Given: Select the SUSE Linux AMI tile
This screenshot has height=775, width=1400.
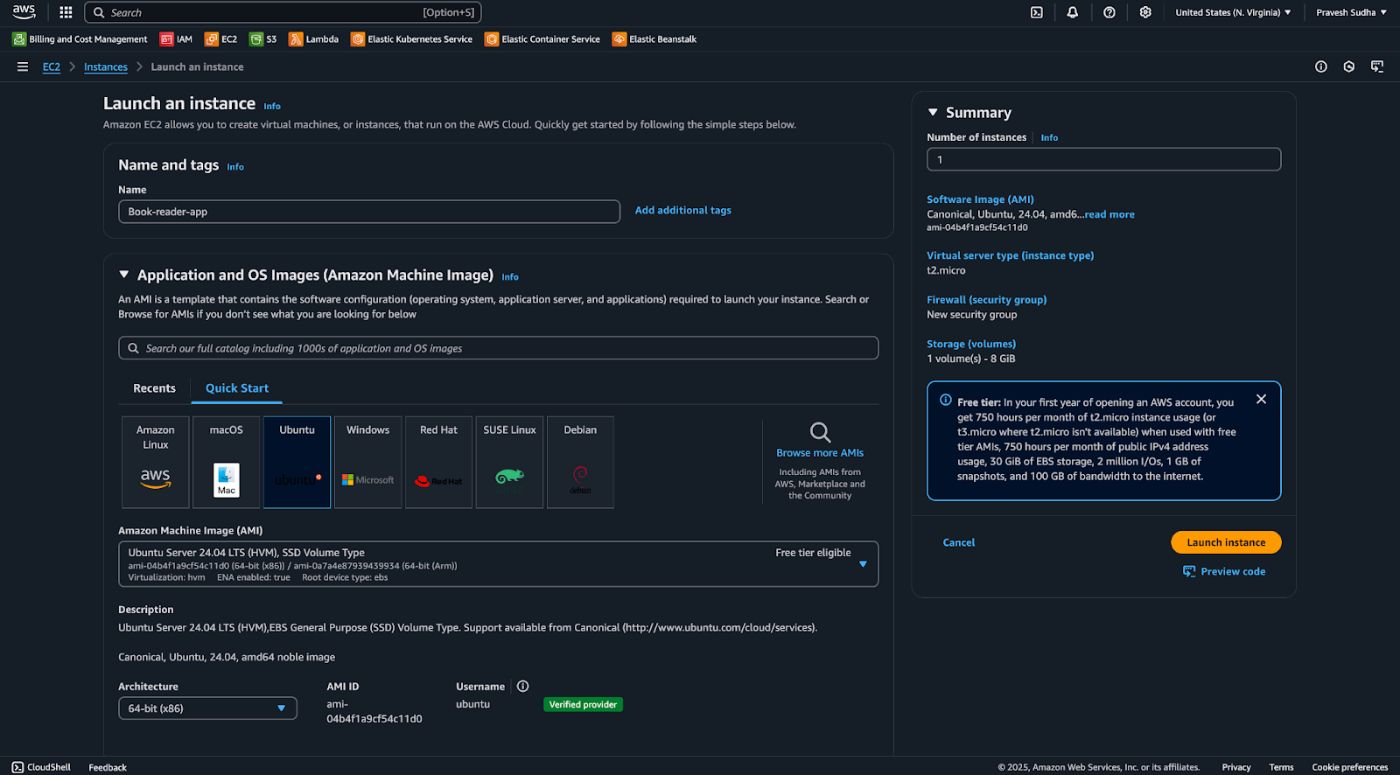Looking at the screenshot, I should click(x=510, y=462).
